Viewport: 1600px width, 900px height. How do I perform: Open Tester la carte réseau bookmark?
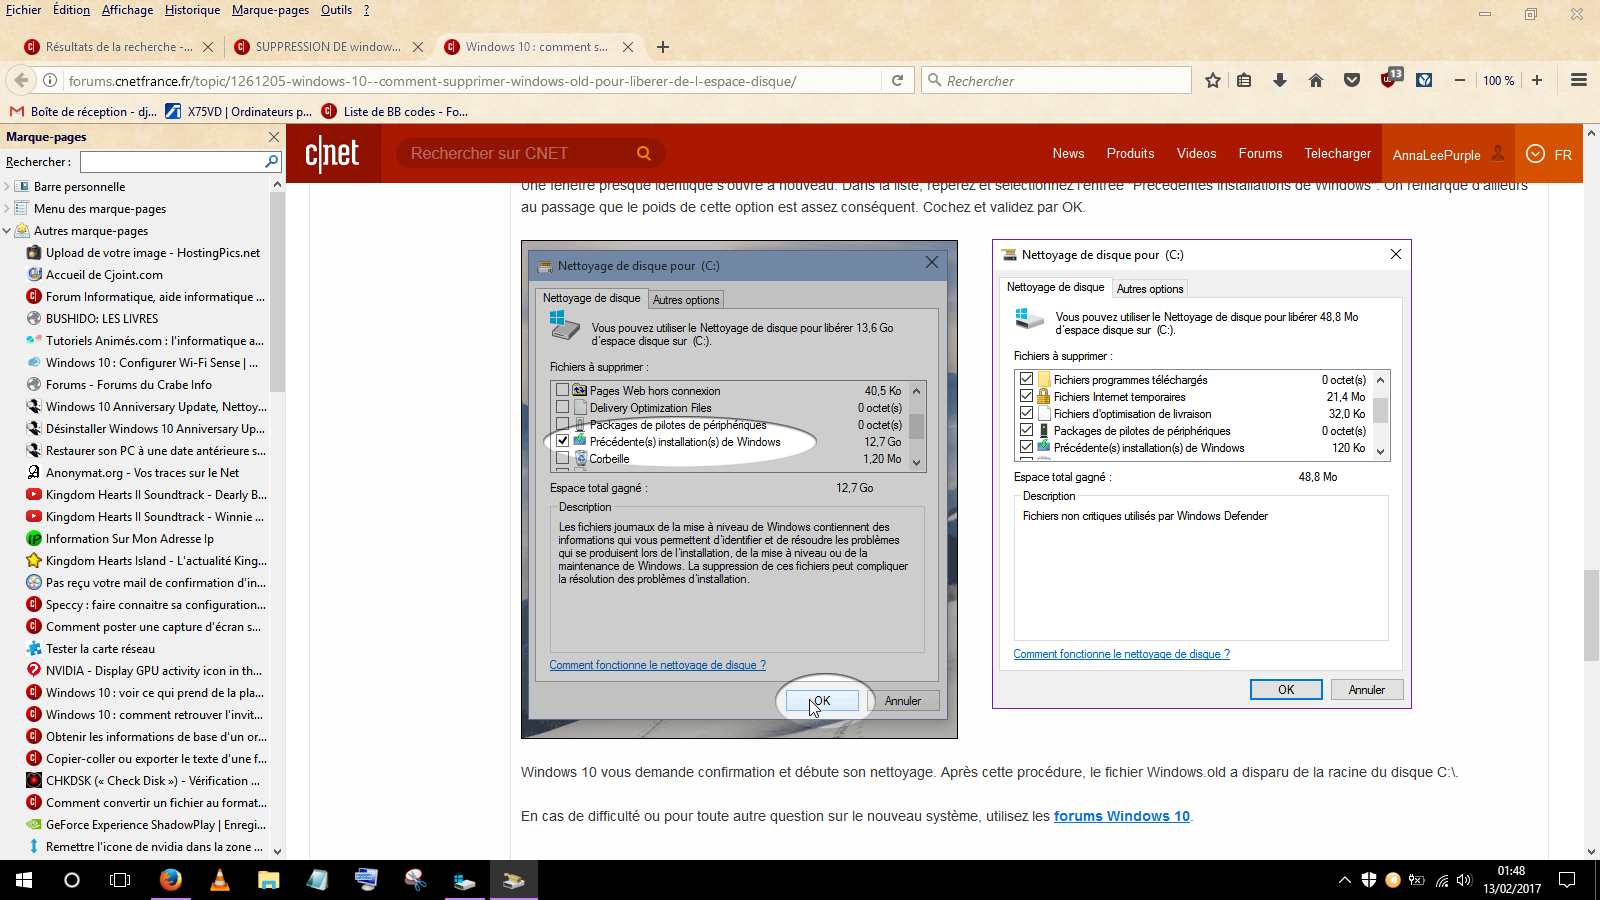tap(90, 649)
